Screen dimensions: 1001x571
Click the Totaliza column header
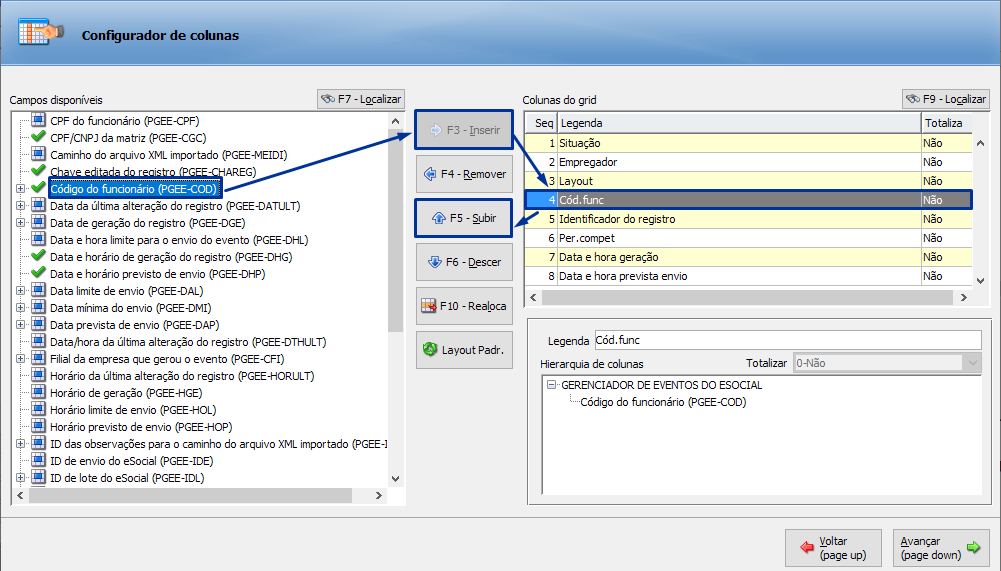tap(947, 123)
